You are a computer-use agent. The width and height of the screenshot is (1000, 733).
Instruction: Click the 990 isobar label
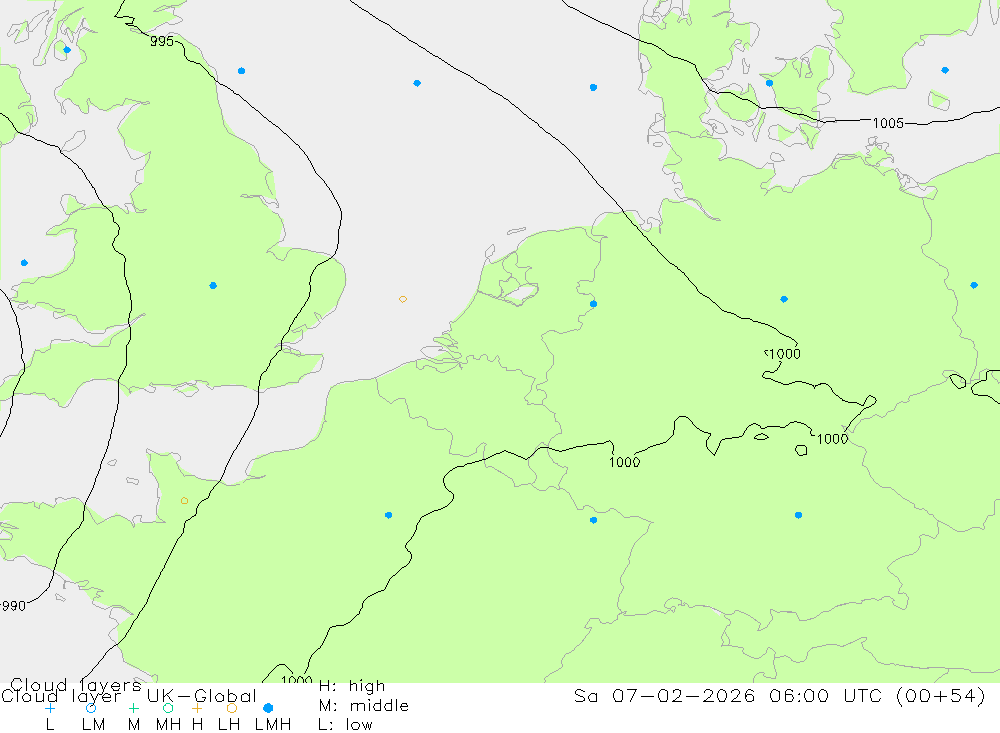[14, 605]
